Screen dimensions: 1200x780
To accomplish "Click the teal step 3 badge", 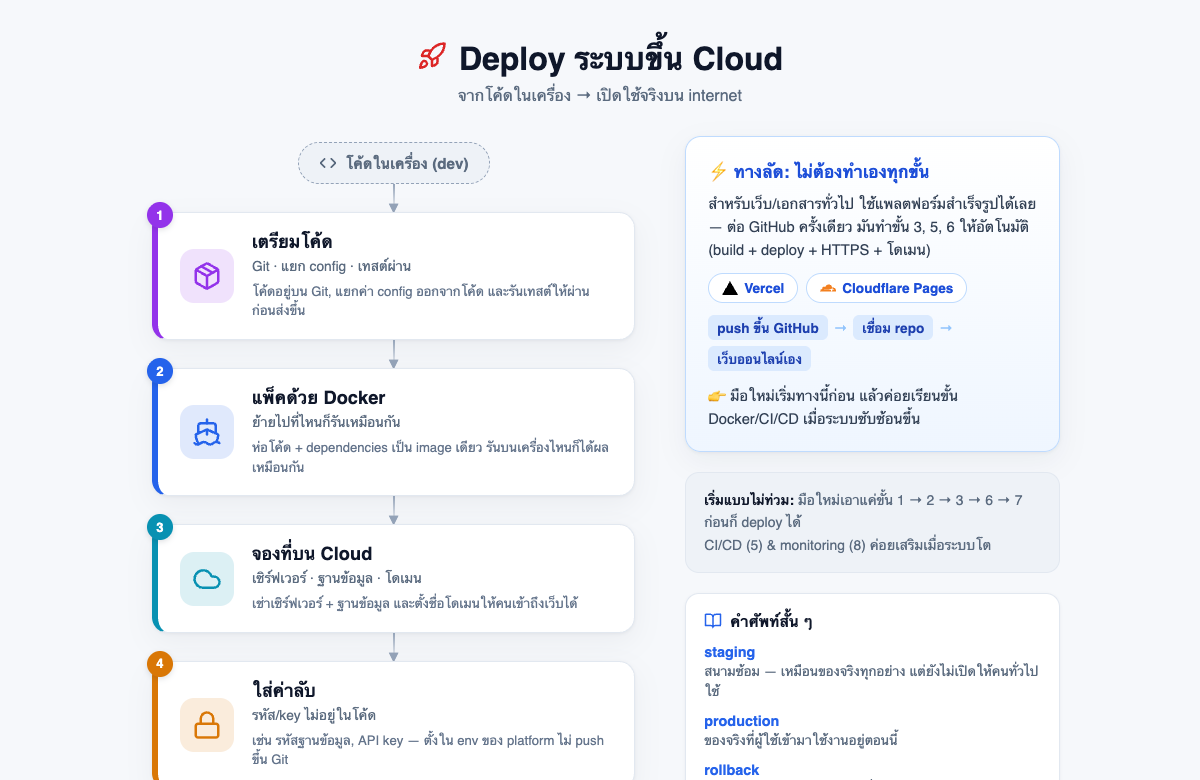I will [x=160, y=527].
